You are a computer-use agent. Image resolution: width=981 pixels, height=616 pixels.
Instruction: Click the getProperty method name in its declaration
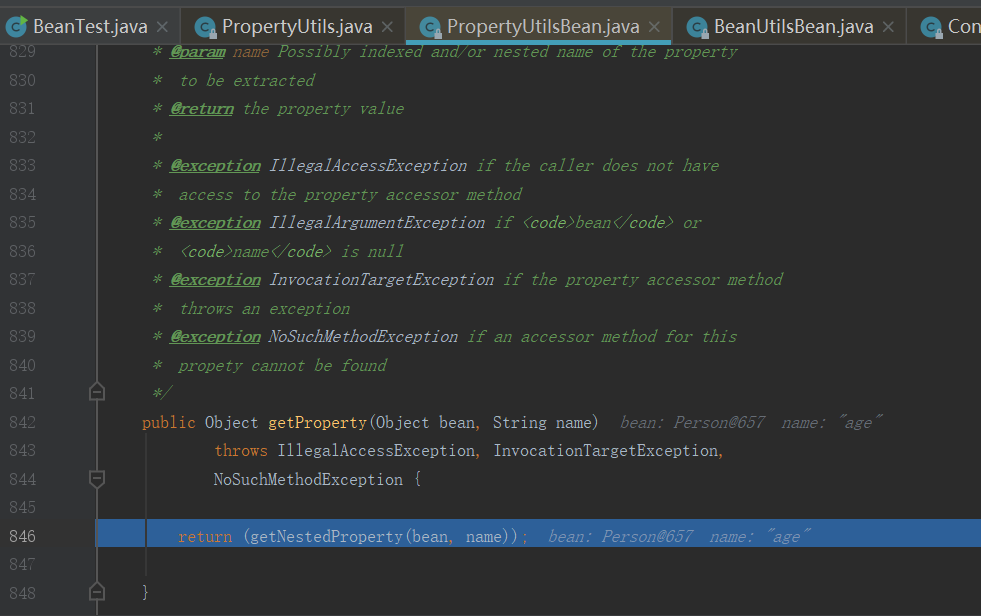click(x=318, y=423)
